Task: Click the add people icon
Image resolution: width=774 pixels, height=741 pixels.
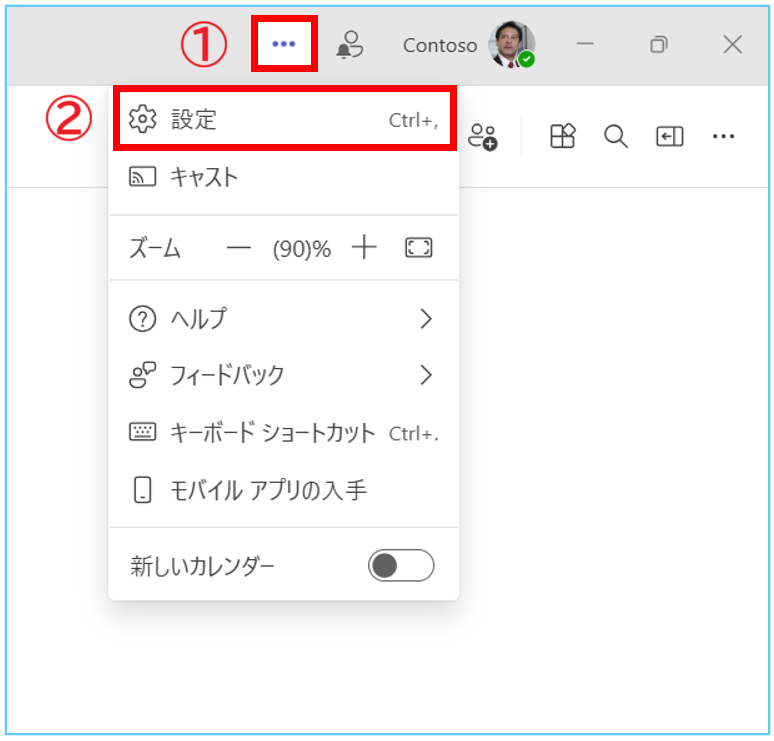Action: (x=483, y=137)
